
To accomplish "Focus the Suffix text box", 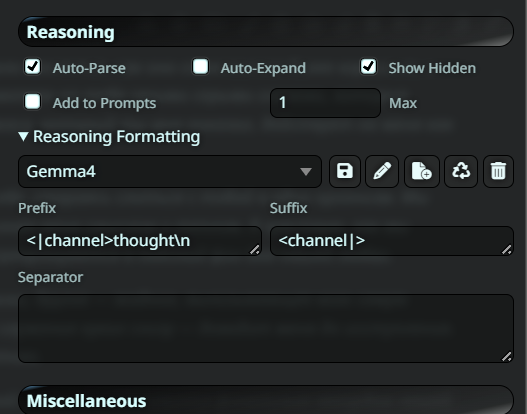I will click(x=392, y=241).
